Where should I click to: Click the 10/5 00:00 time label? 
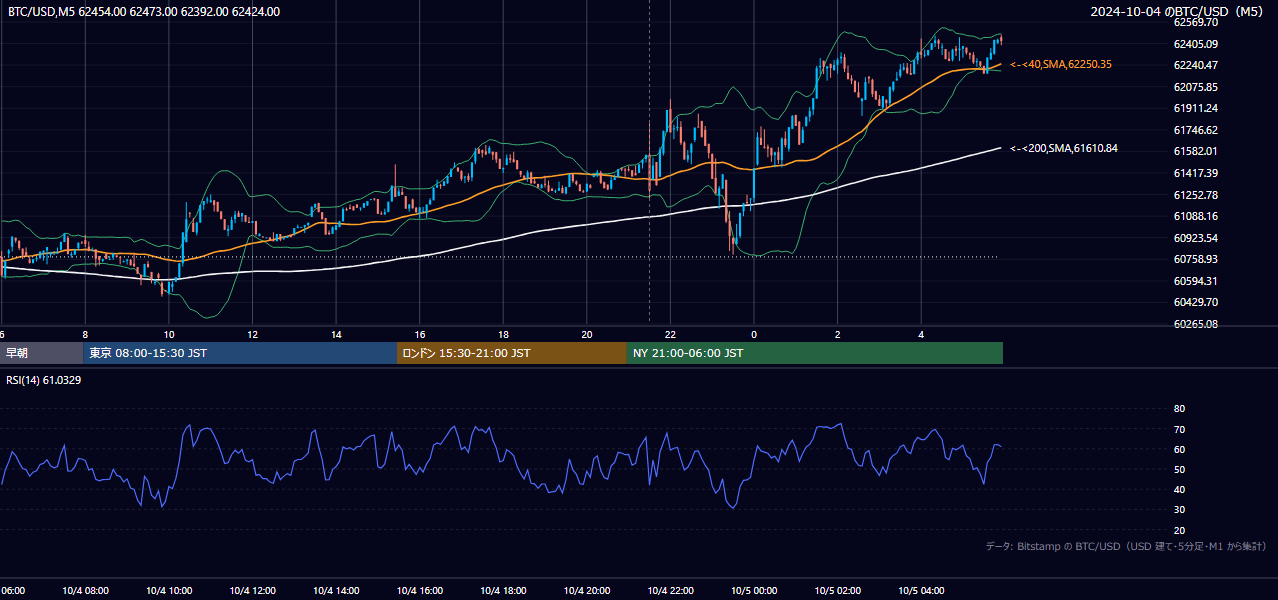754,591
